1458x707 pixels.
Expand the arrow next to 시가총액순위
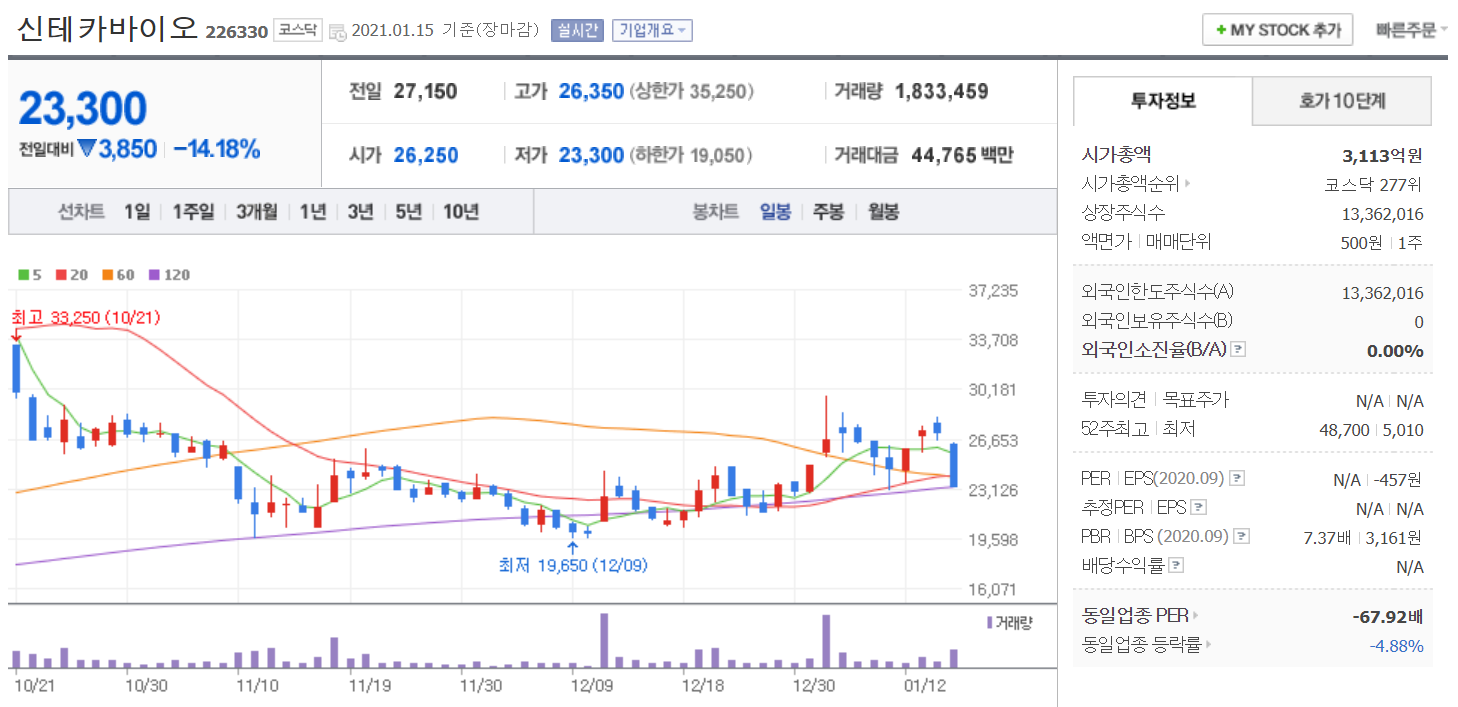(1187, 184)
